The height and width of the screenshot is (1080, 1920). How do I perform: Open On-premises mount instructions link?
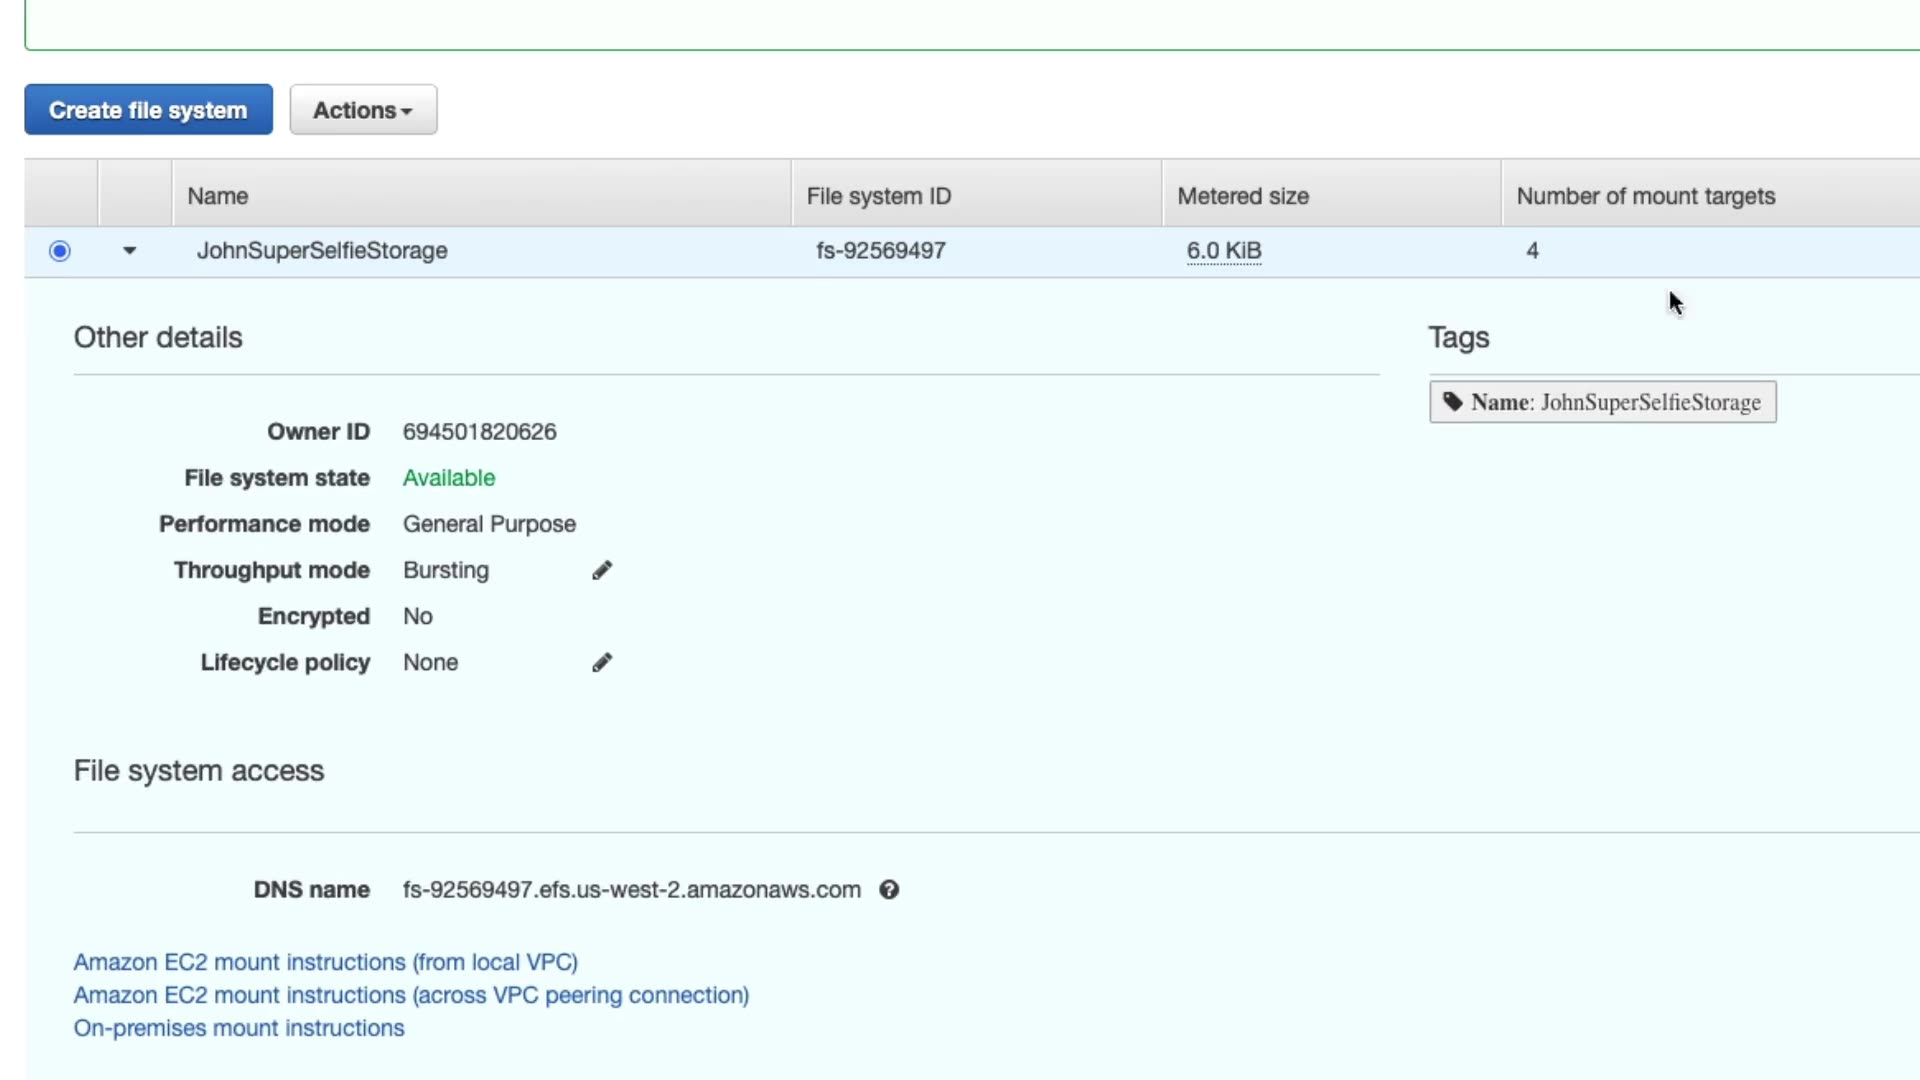(x=239, y=1028)
